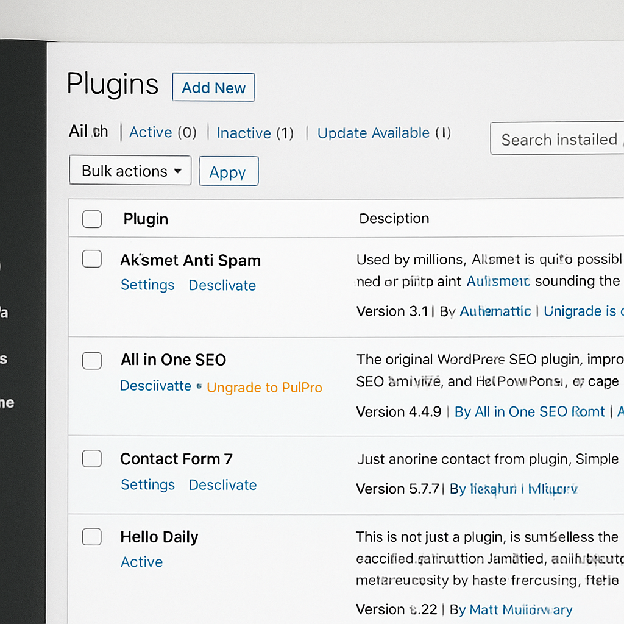Click the Active link under Hello Daily
624x624 pixels.
142,562
